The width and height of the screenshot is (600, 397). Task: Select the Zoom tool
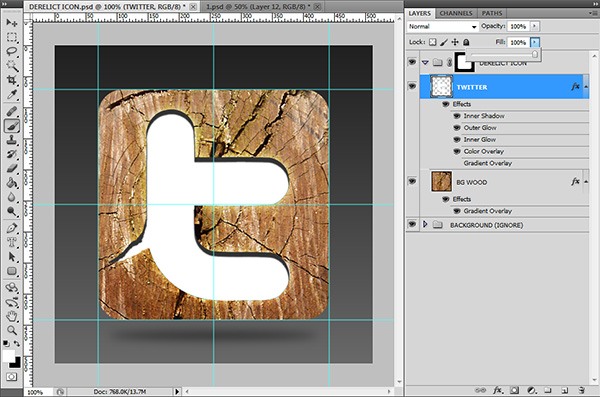coord(11,330)
